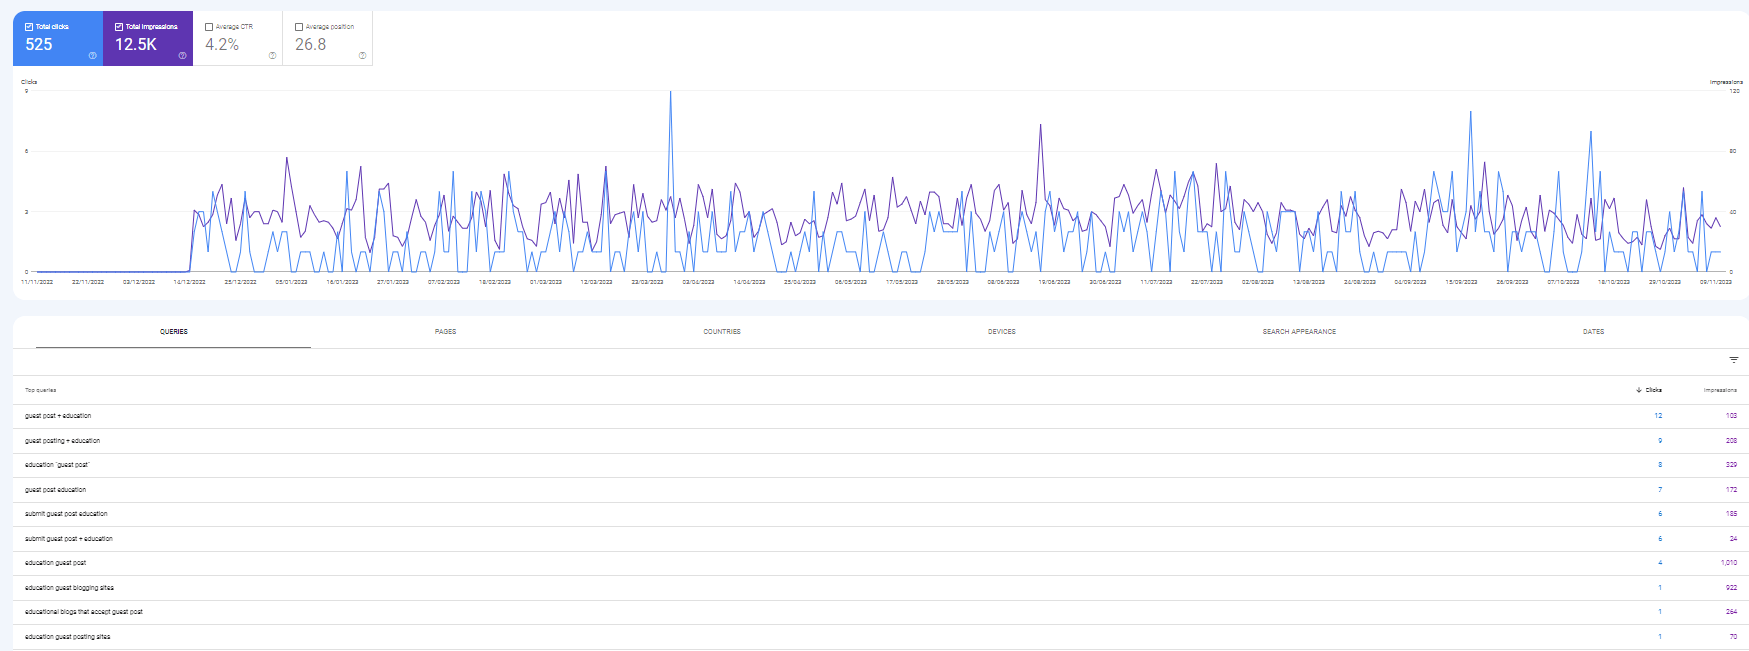The width and height of the screenshot is (1749, 651).
Task: Sort table by Impressions column header
Action: point(1719,390)
